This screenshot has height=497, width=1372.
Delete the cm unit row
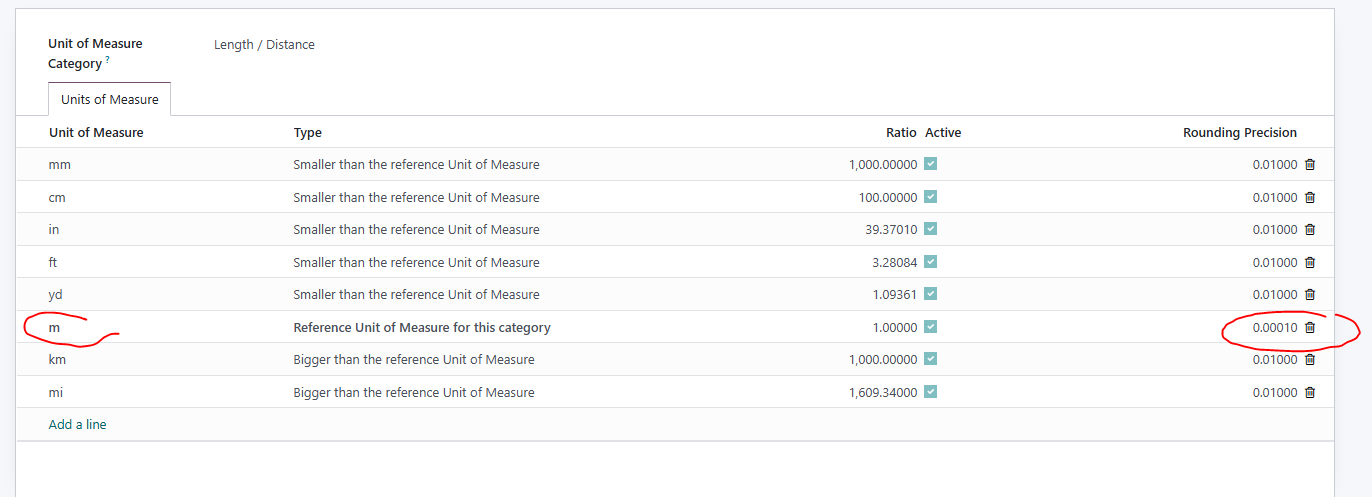(x=1310, y=198)
